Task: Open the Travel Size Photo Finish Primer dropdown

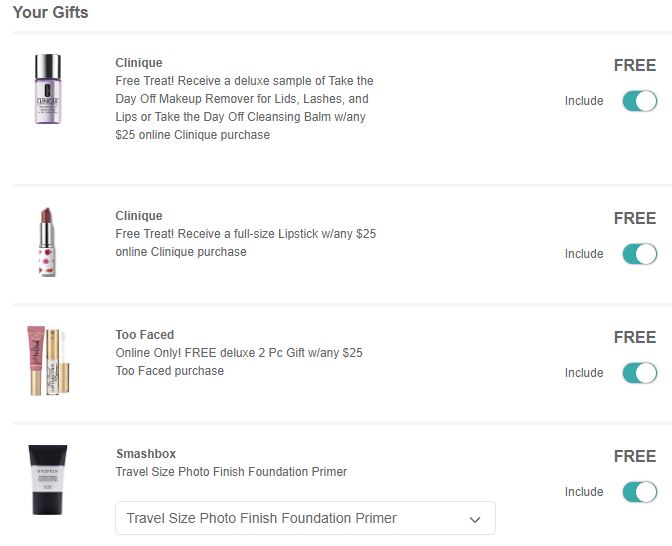Action: tap(305, 518)
